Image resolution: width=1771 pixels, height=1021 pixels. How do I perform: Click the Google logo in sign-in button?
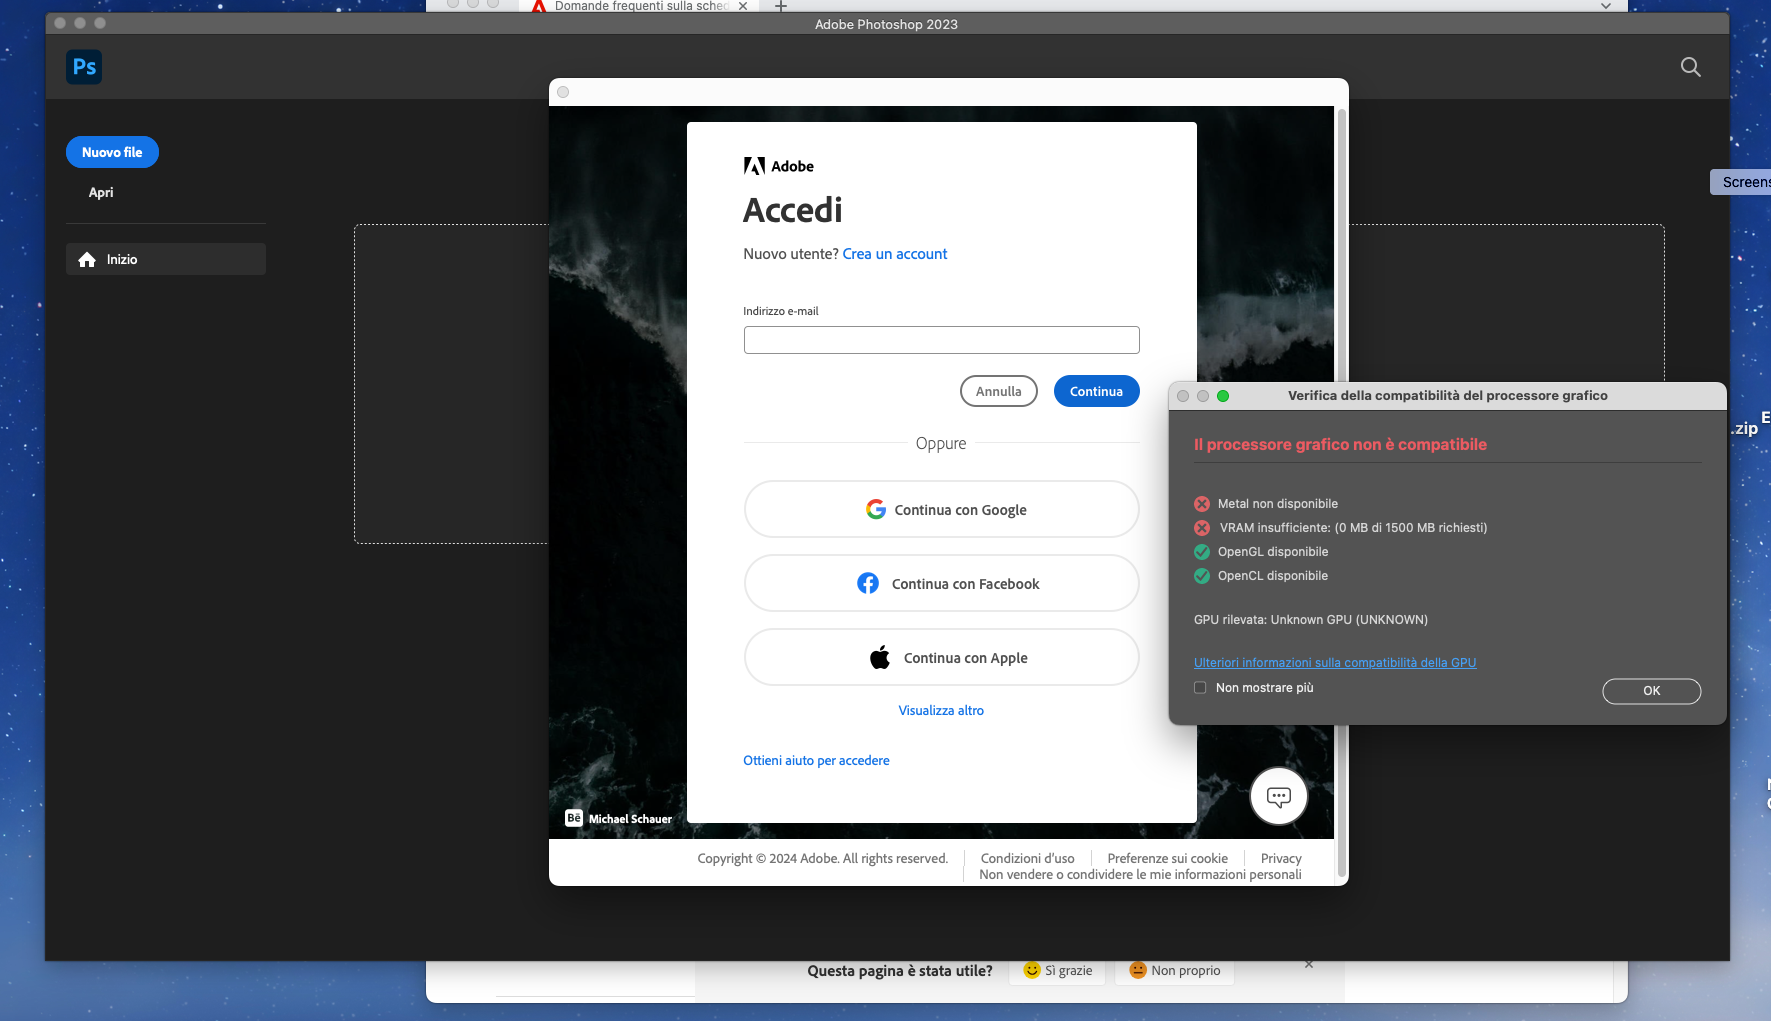click(876, 510)
